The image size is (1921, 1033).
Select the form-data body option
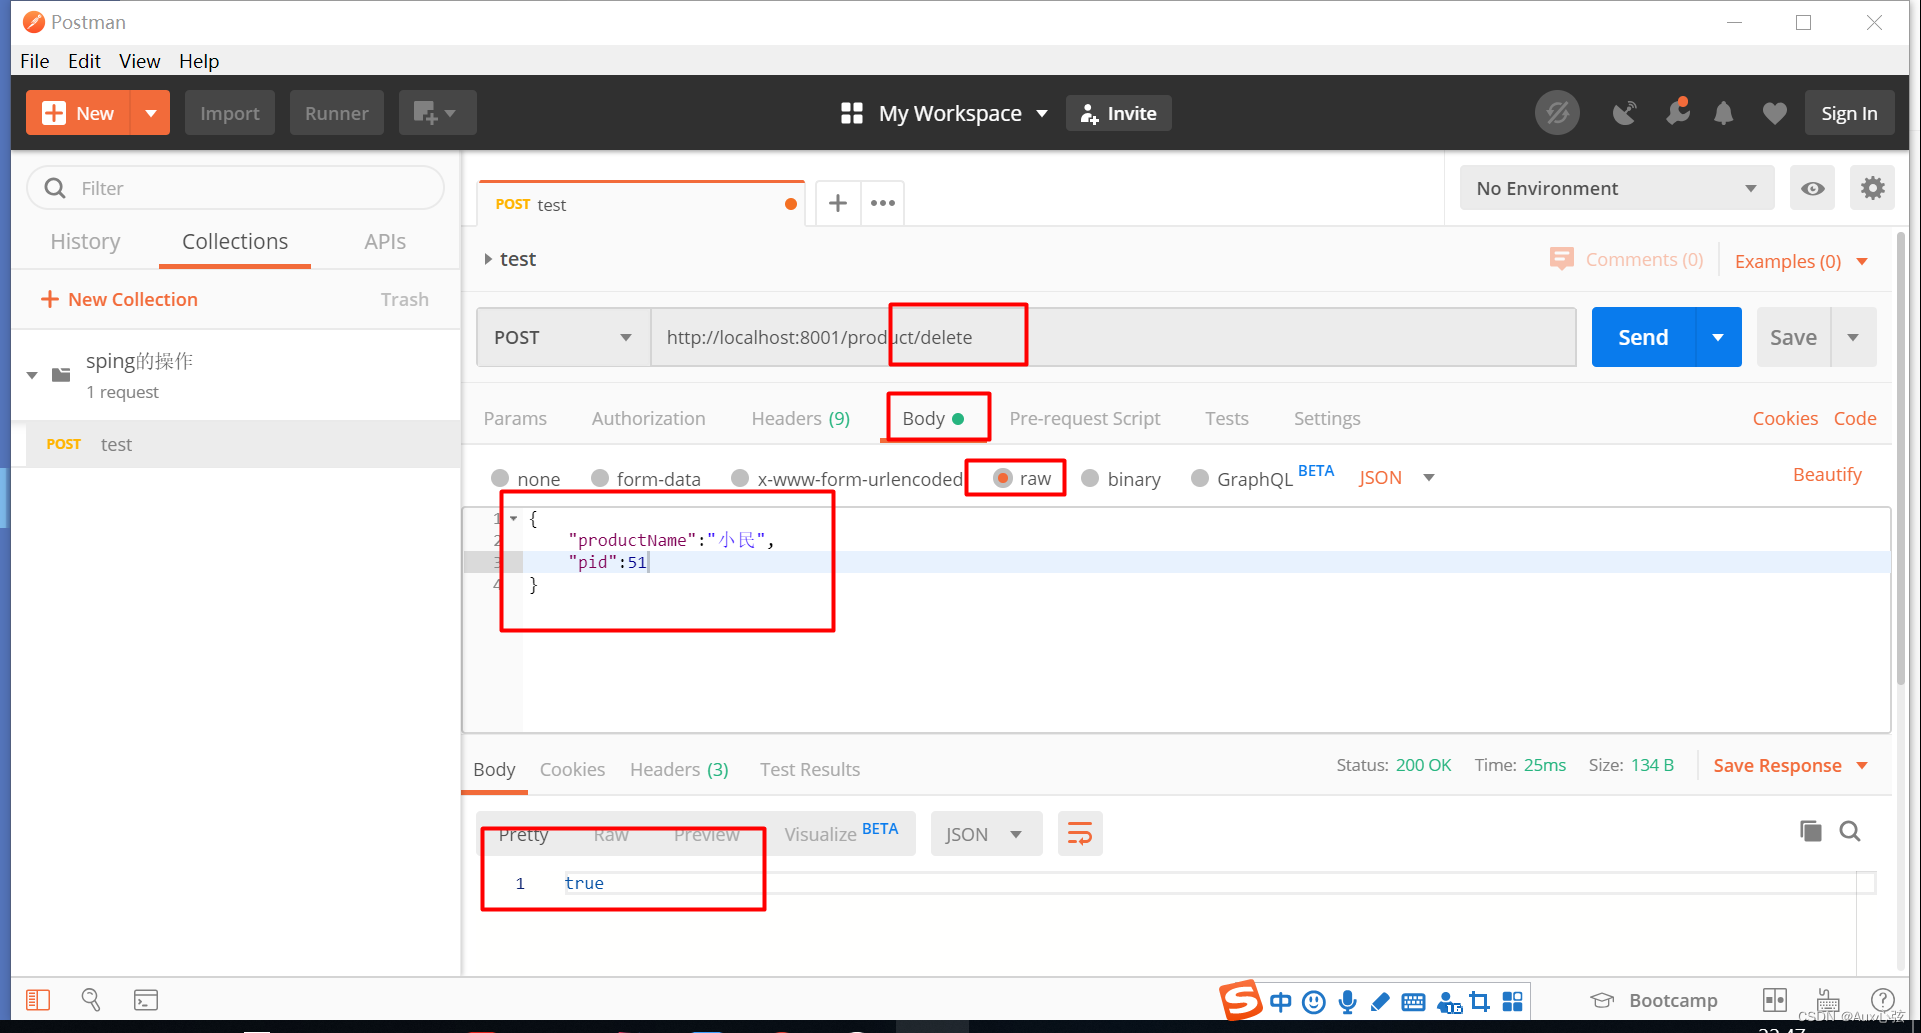tap(599, 478)
